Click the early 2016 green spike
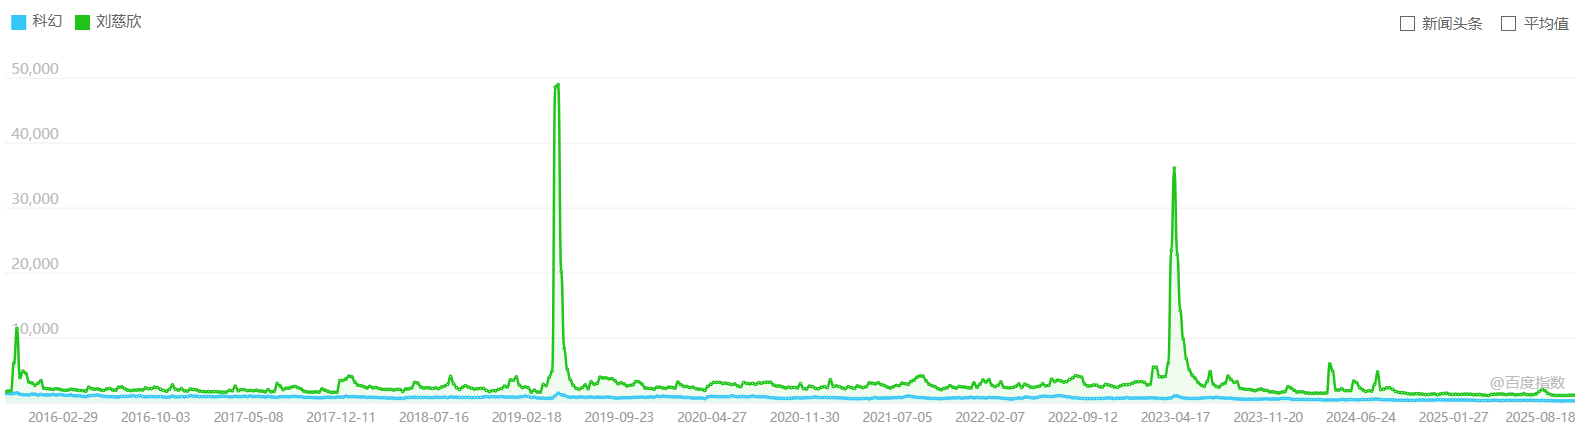 pyautogui.click(x=16, y=329)
